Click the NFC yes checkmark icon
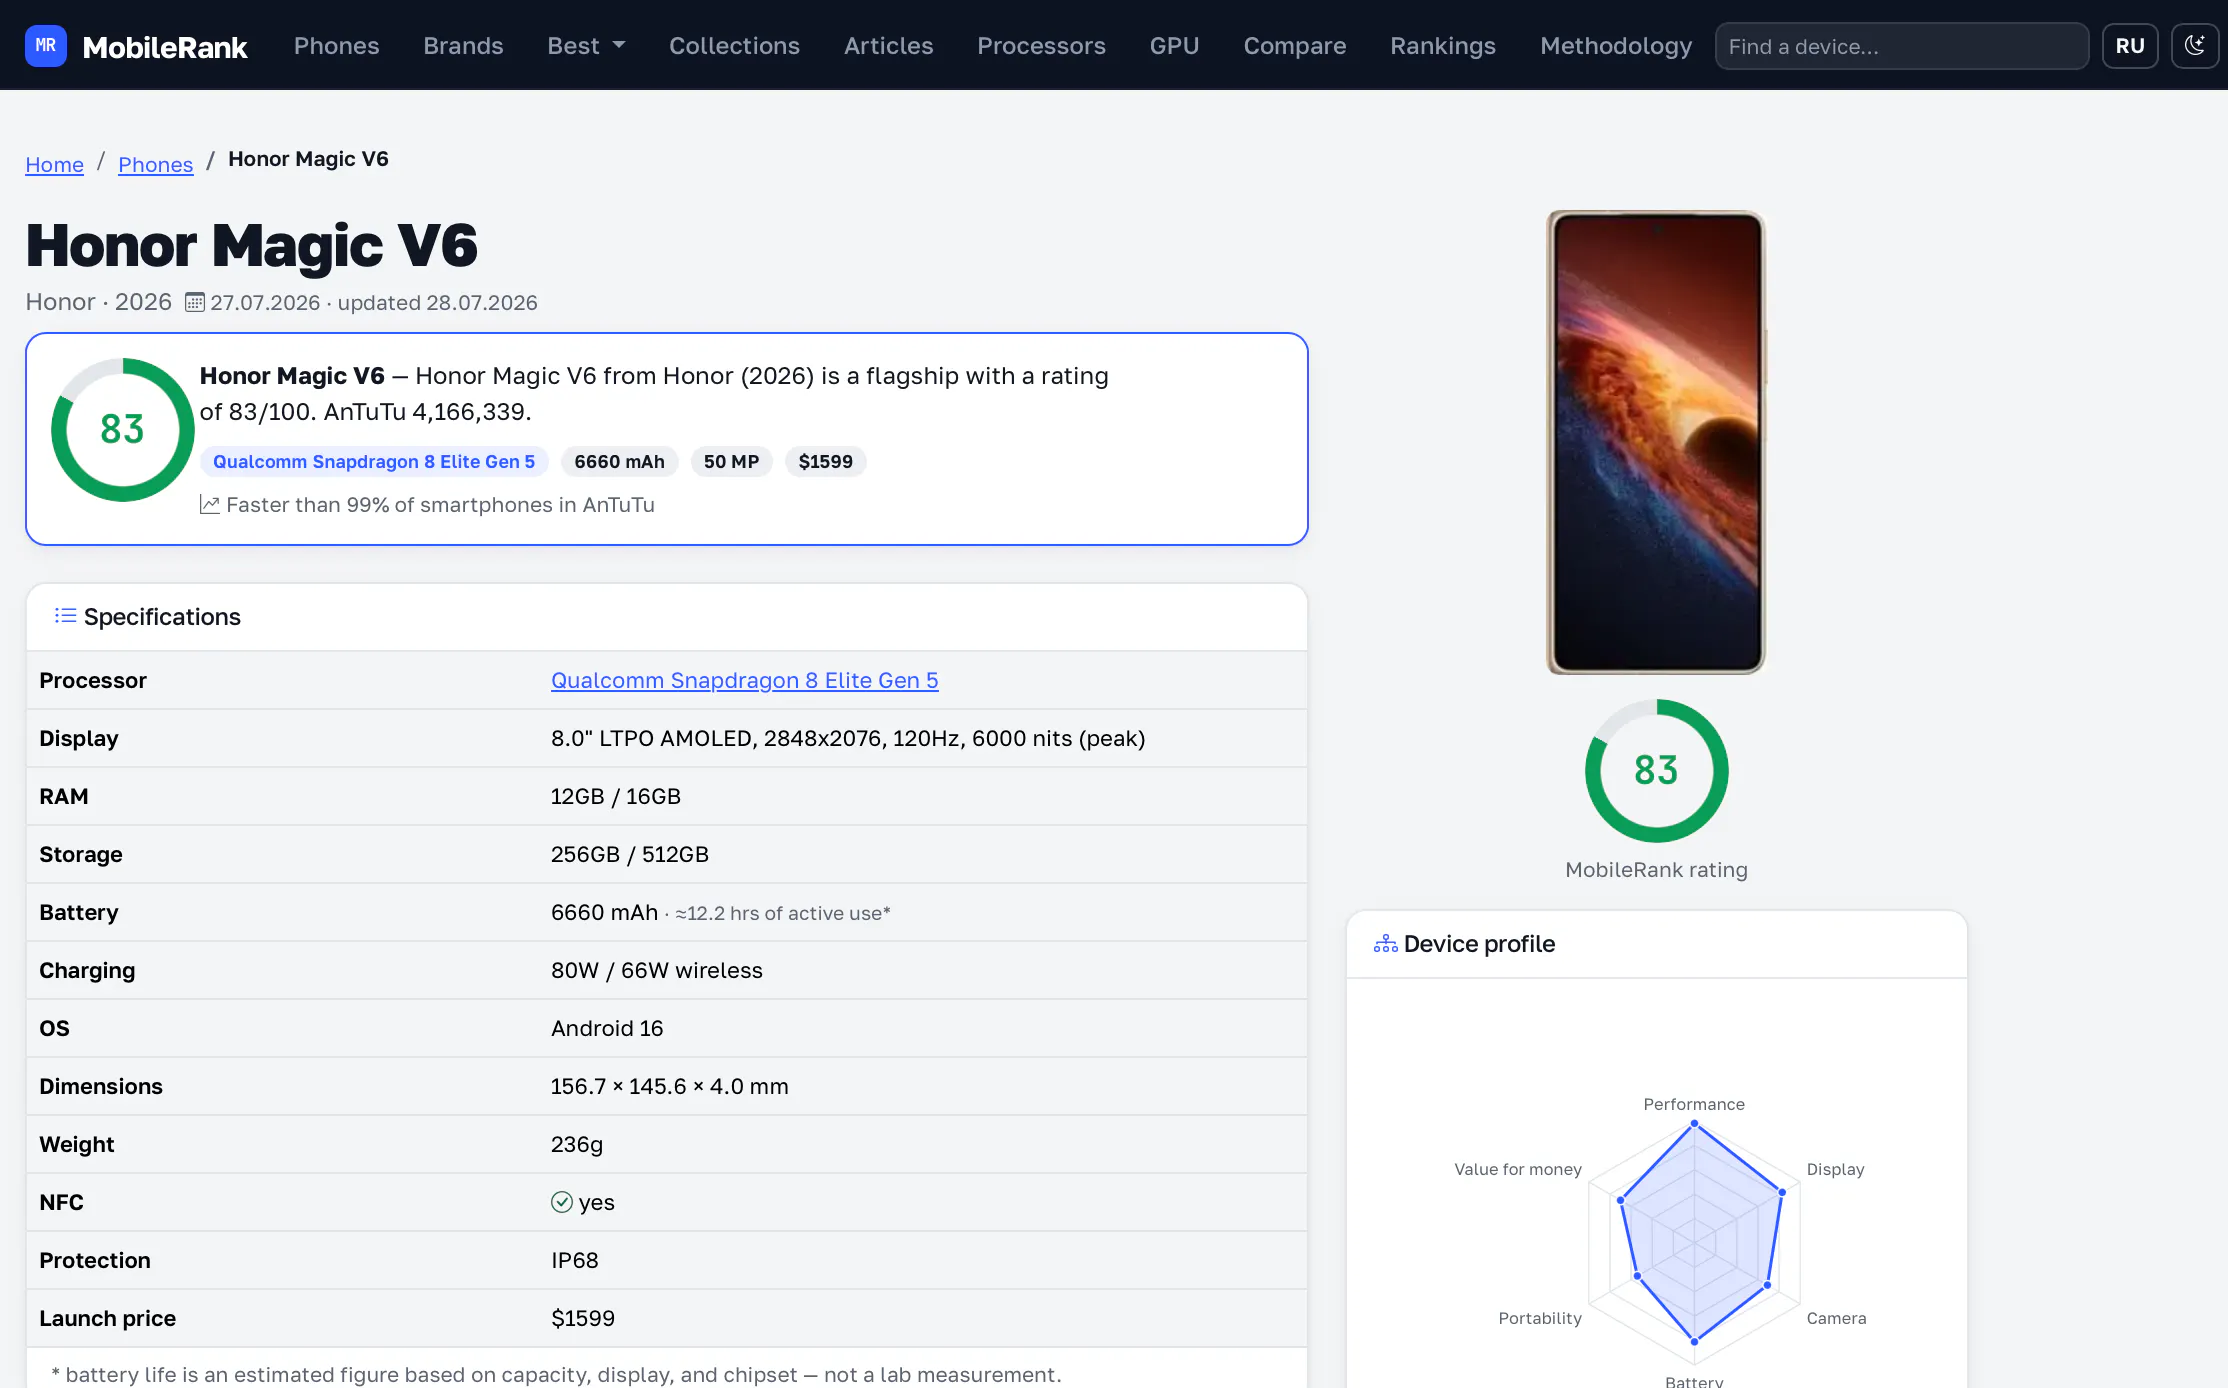The height and width of the screenshot is (1388, 2228). coord(562,1202)
